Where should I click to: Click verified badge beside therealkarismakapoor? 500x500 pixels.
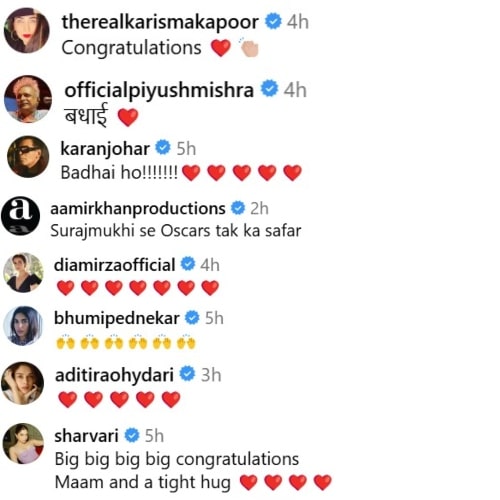[x=273, y=21]
